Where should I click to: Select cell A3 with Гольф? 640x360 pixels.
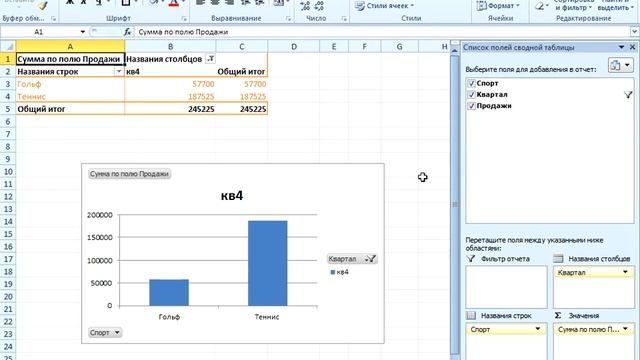[x=70, y=84]
